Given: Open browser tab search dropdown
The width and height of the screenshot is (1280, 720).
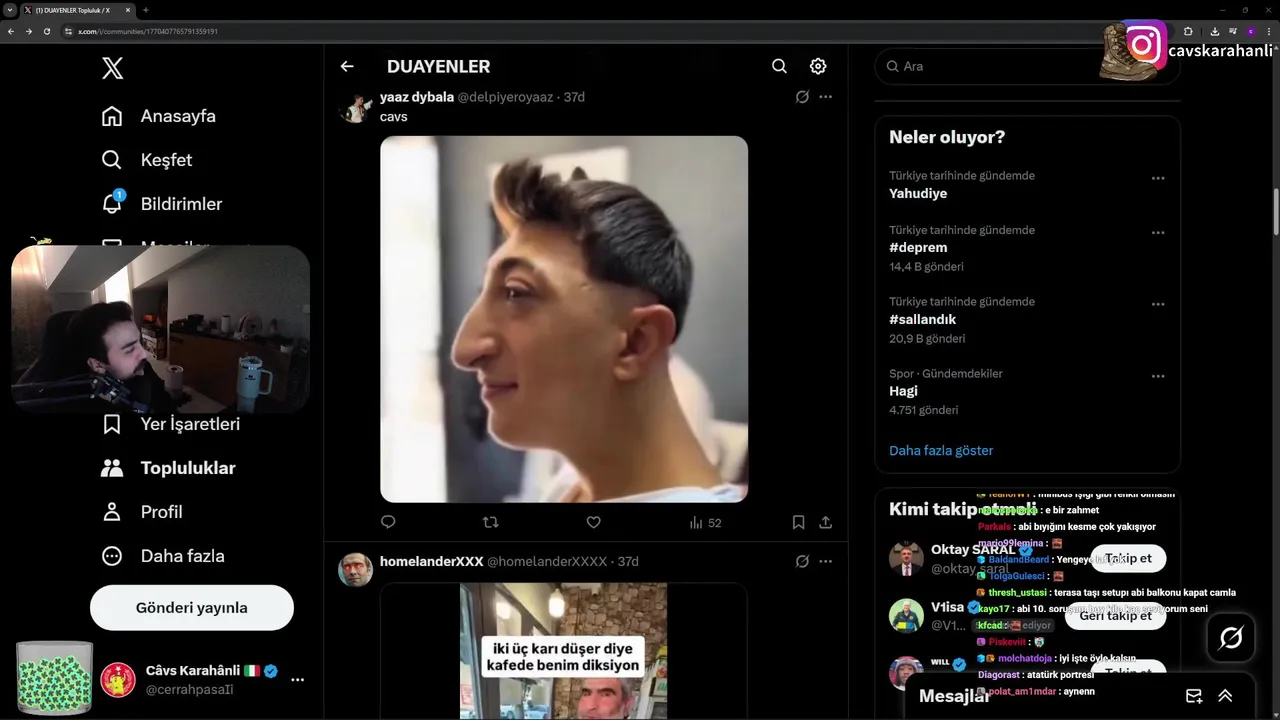Looking at the screenshot, I should click(9, 10).
